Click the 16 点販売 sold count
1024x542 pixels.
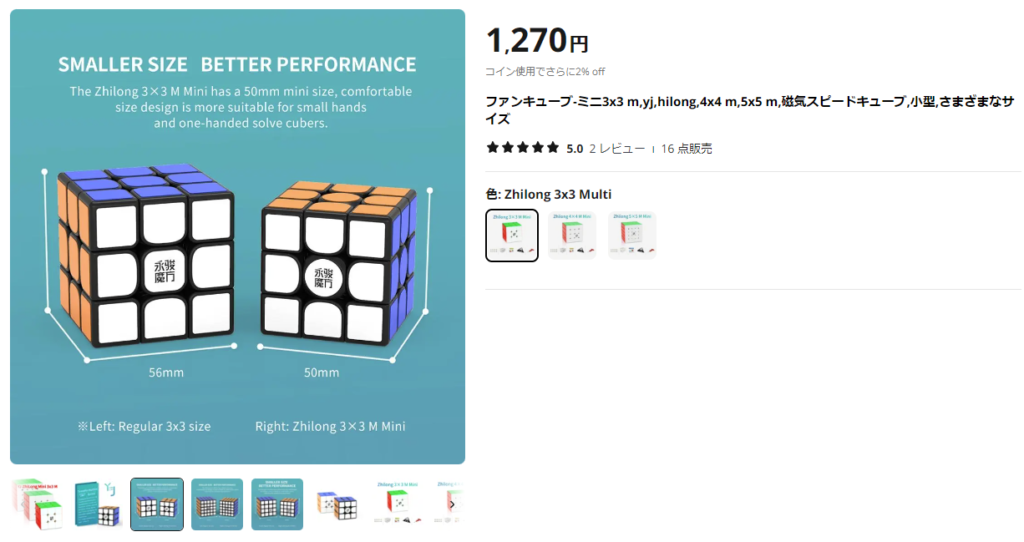686,148
